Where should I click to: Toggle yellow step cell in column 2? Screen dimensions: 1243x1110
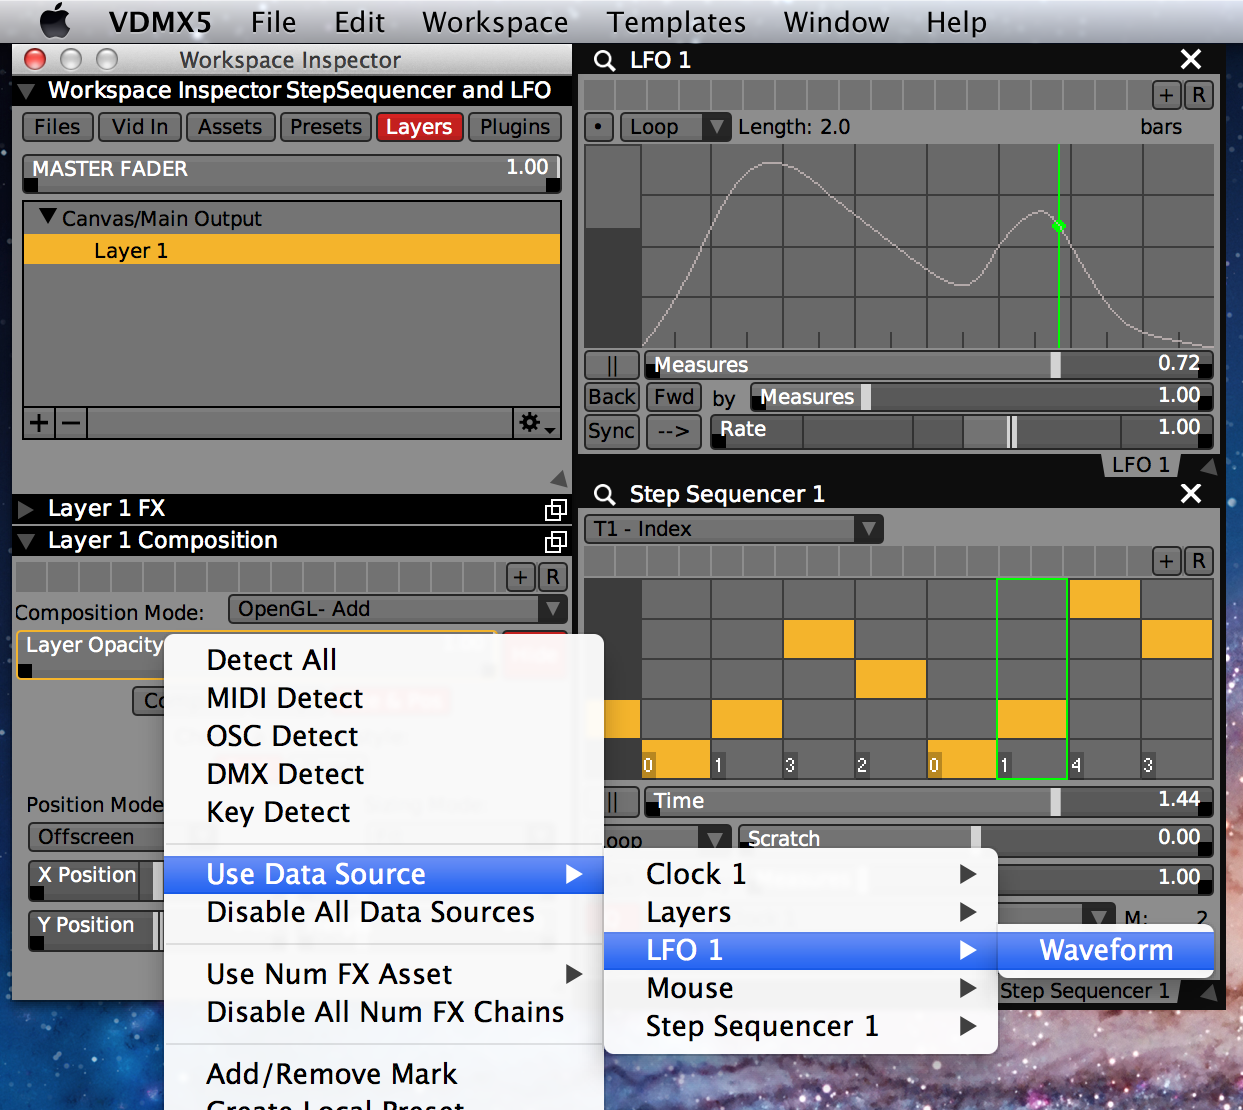(x=891, y=679)
